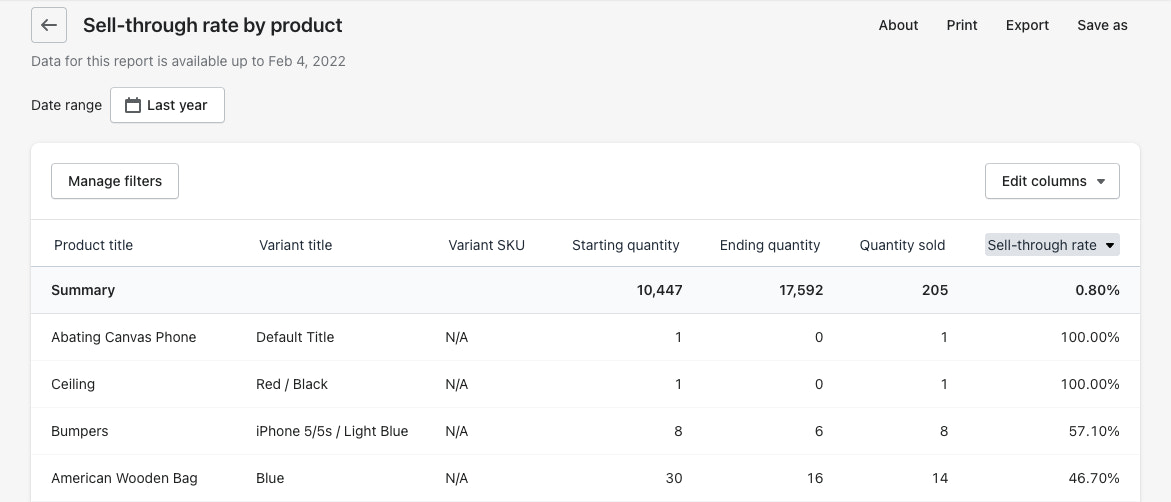This screenshot has width=1171, height=502.
Task: Export the report data
Action: pos(1027,25)
